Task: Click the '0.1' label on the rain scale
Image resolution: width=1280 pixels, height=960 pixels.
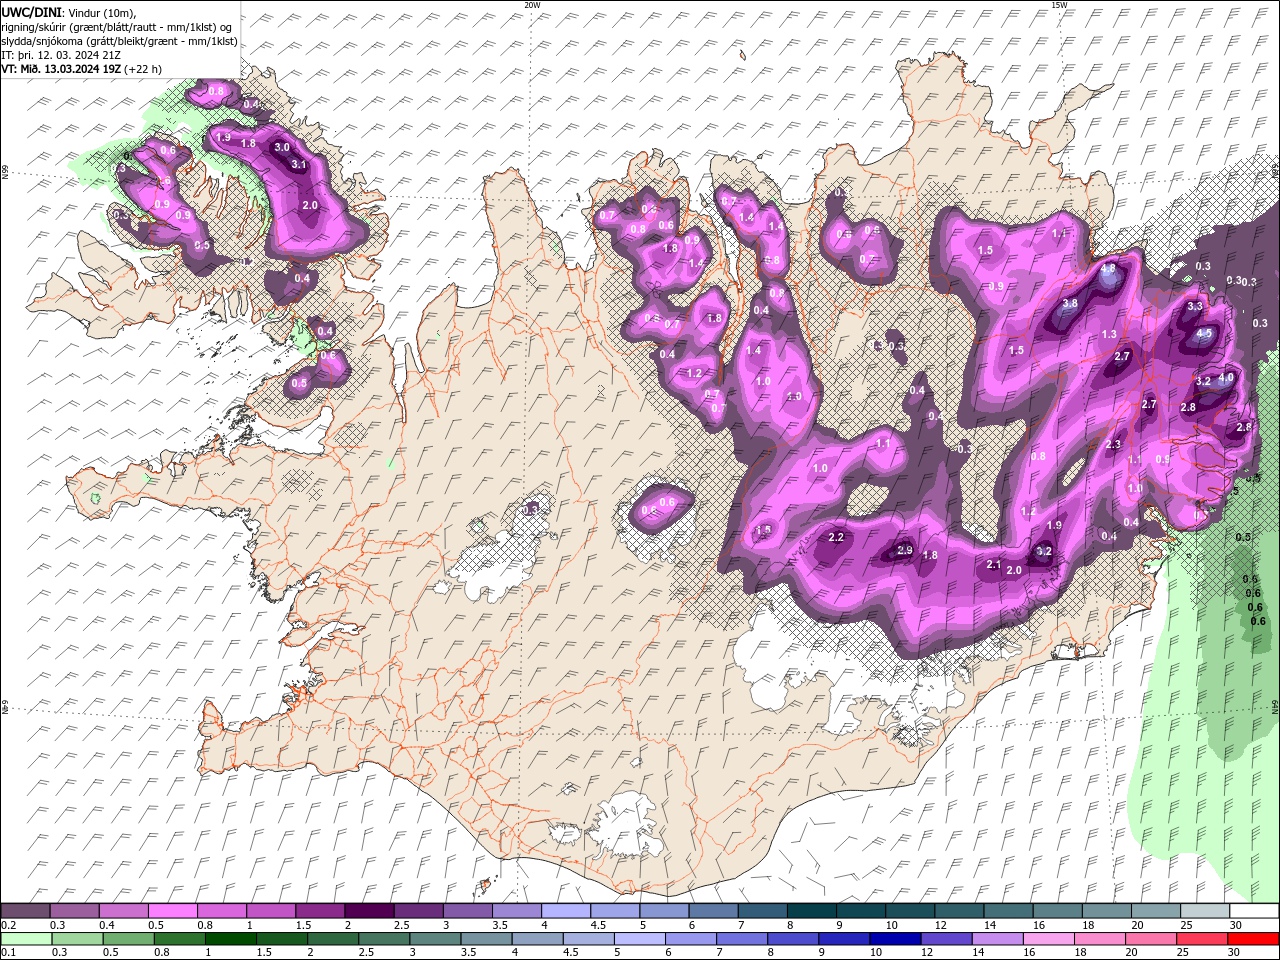Action: 8,952
